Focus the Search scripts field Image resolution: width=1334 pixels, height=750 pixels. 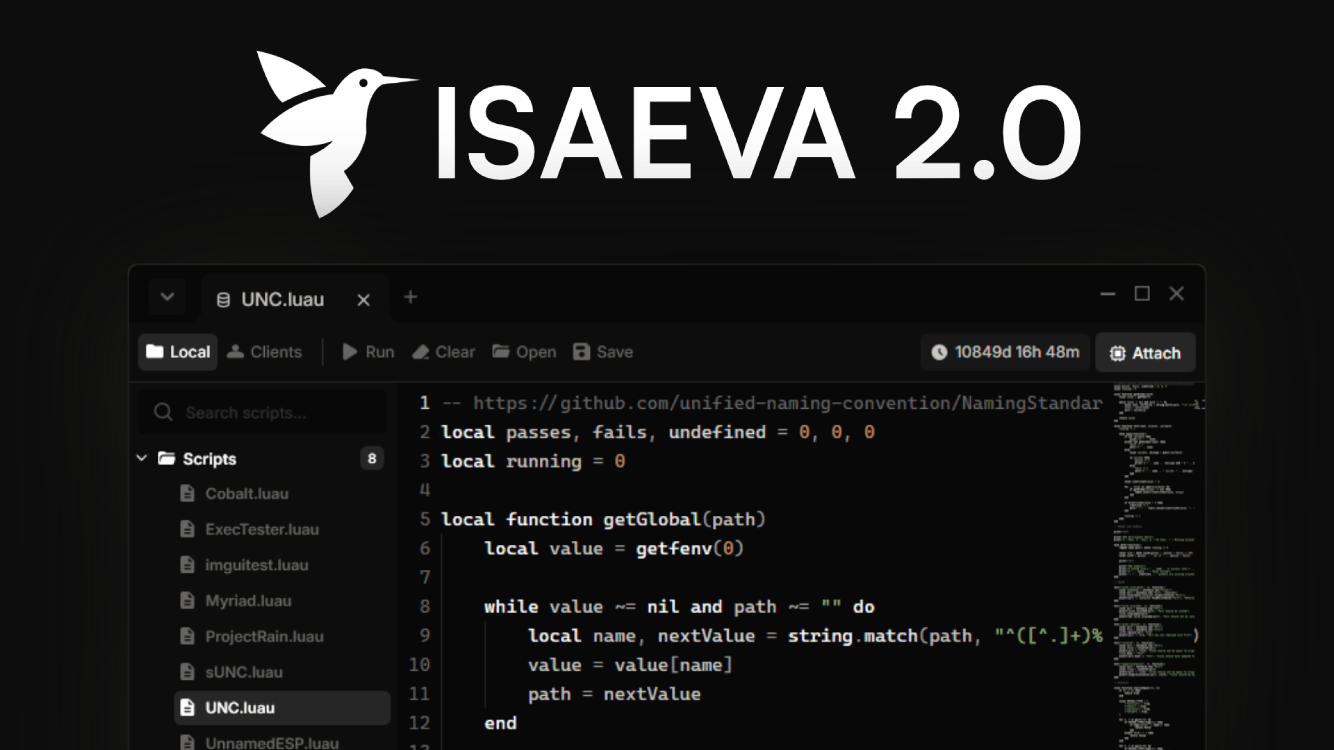coord(262,412)
